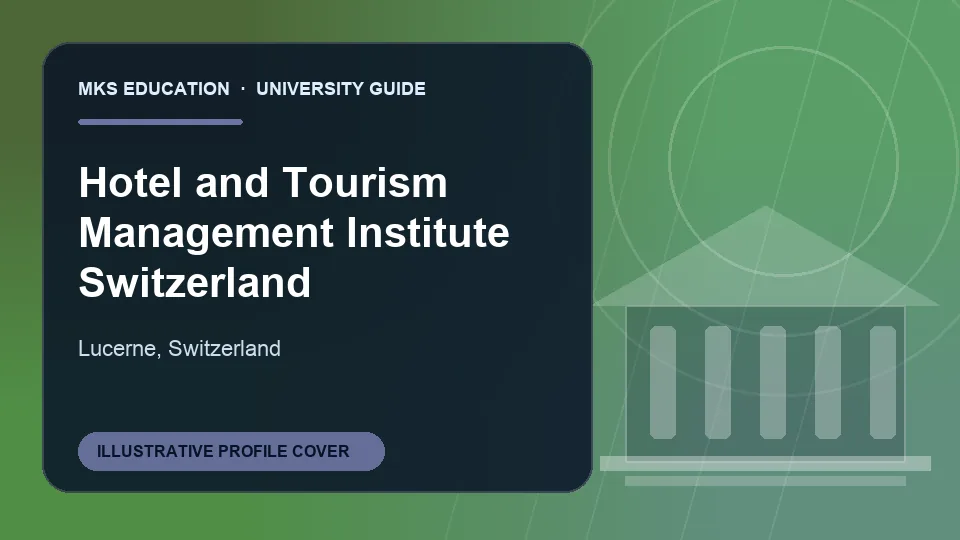Click the 'Lucerne, Switzerland' location text
Image resolution: width=960 pixels, height=540 pixels.
[179, 348]
